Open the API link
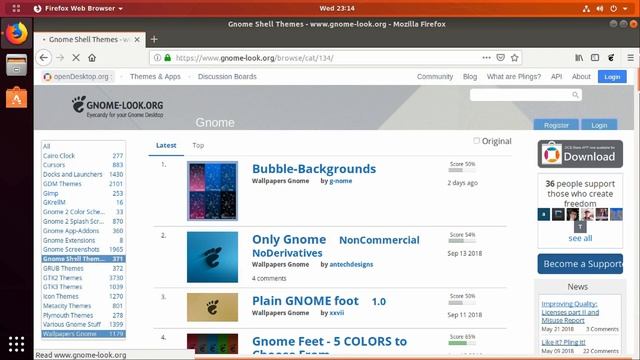 (x=556, y=77)
